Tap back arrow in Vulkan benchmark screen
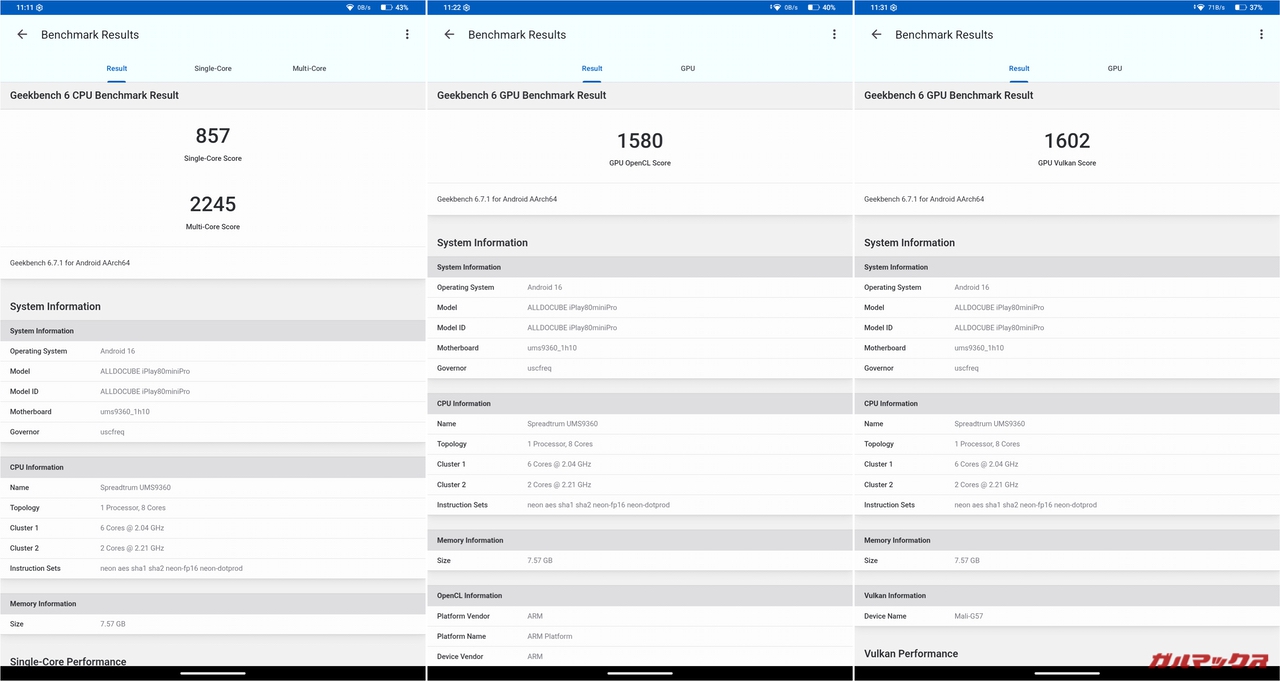The image size is (1280, 681). 876,34
